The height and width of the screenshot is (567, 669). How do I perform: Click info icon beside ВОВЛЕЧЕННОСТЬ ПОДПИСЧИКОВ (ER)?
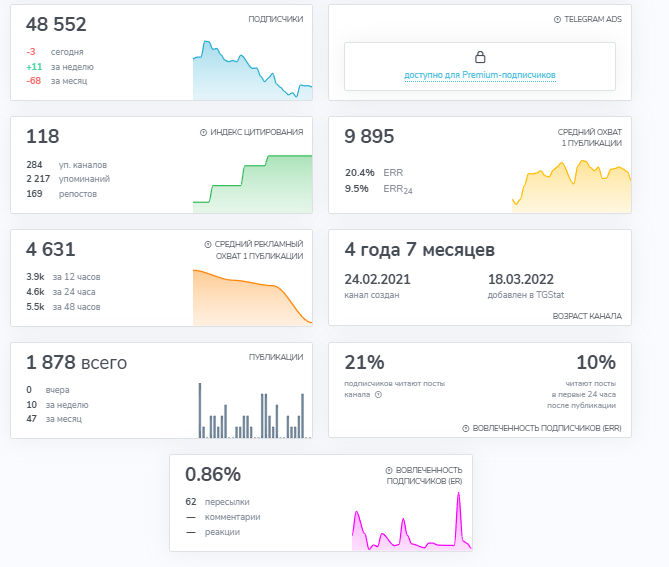pyautogui.click(x=389, y=470)
